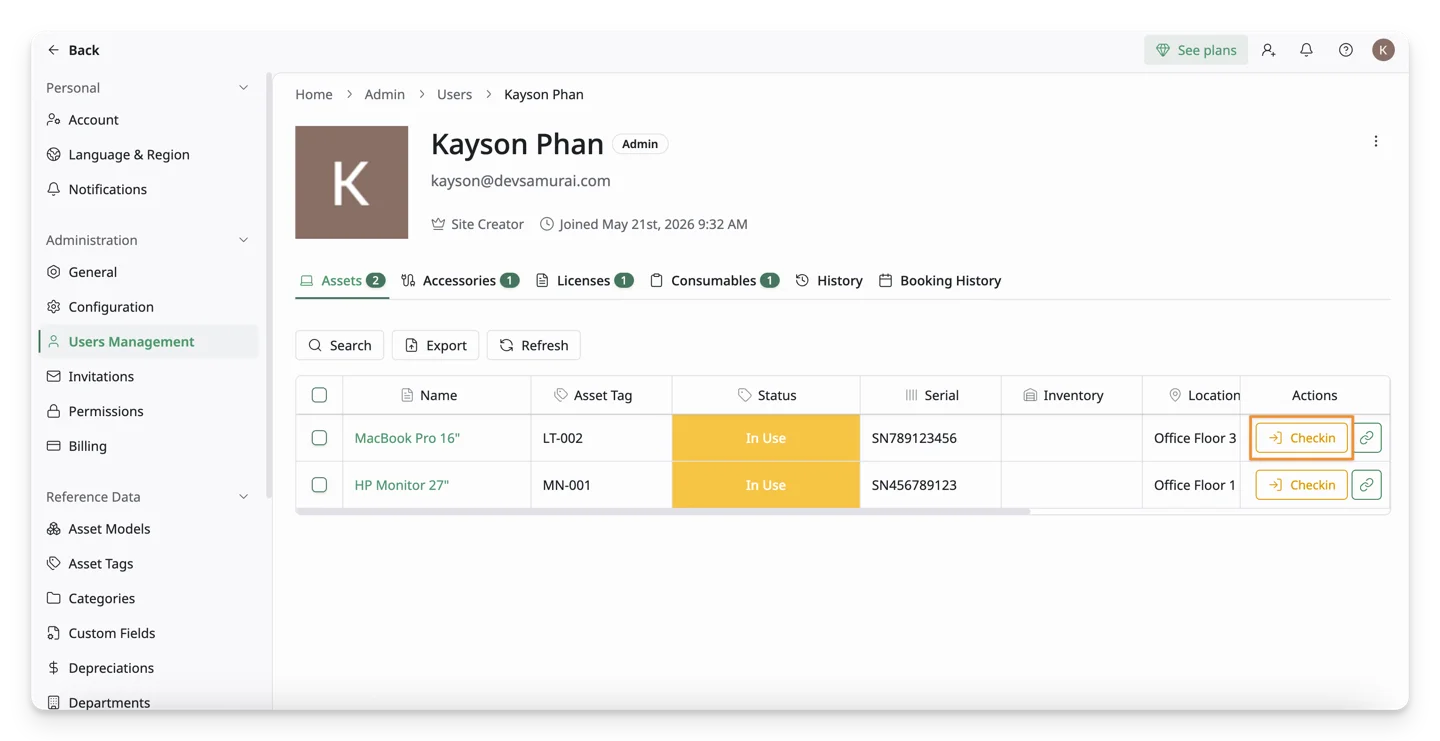This screenshot has width=1440, height=741.
Task: Open General administration settings
Action: coord(148,272)
